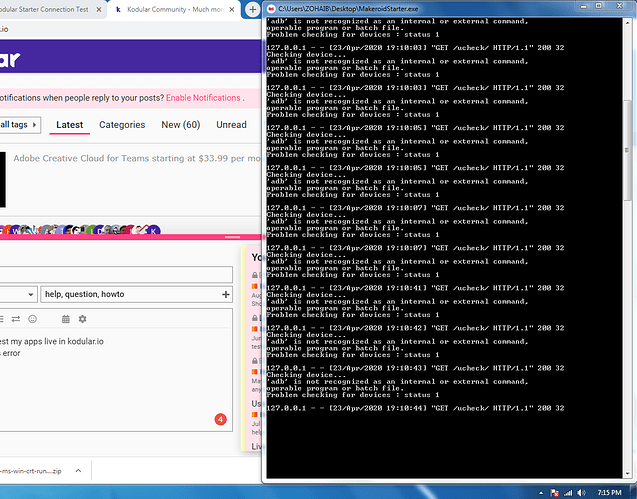Open the downloaded zip file options chevron
Viewport: 637px width, 499px height.
(x=78, y=471)
